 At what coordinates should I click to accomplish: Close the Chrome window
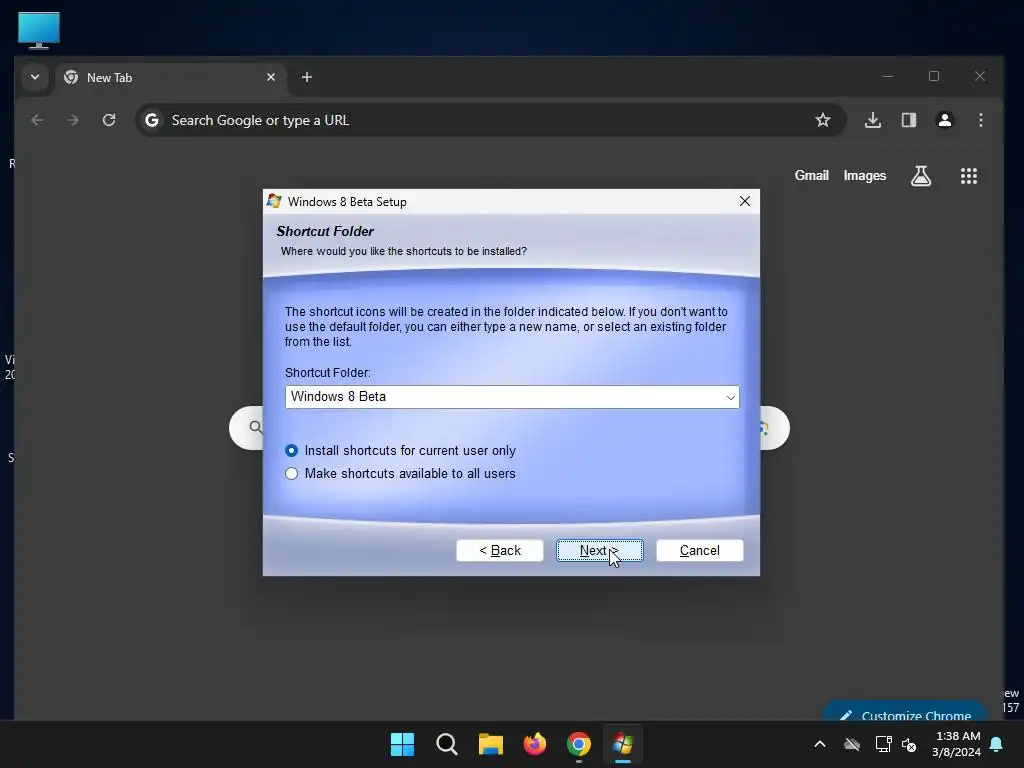980,76
